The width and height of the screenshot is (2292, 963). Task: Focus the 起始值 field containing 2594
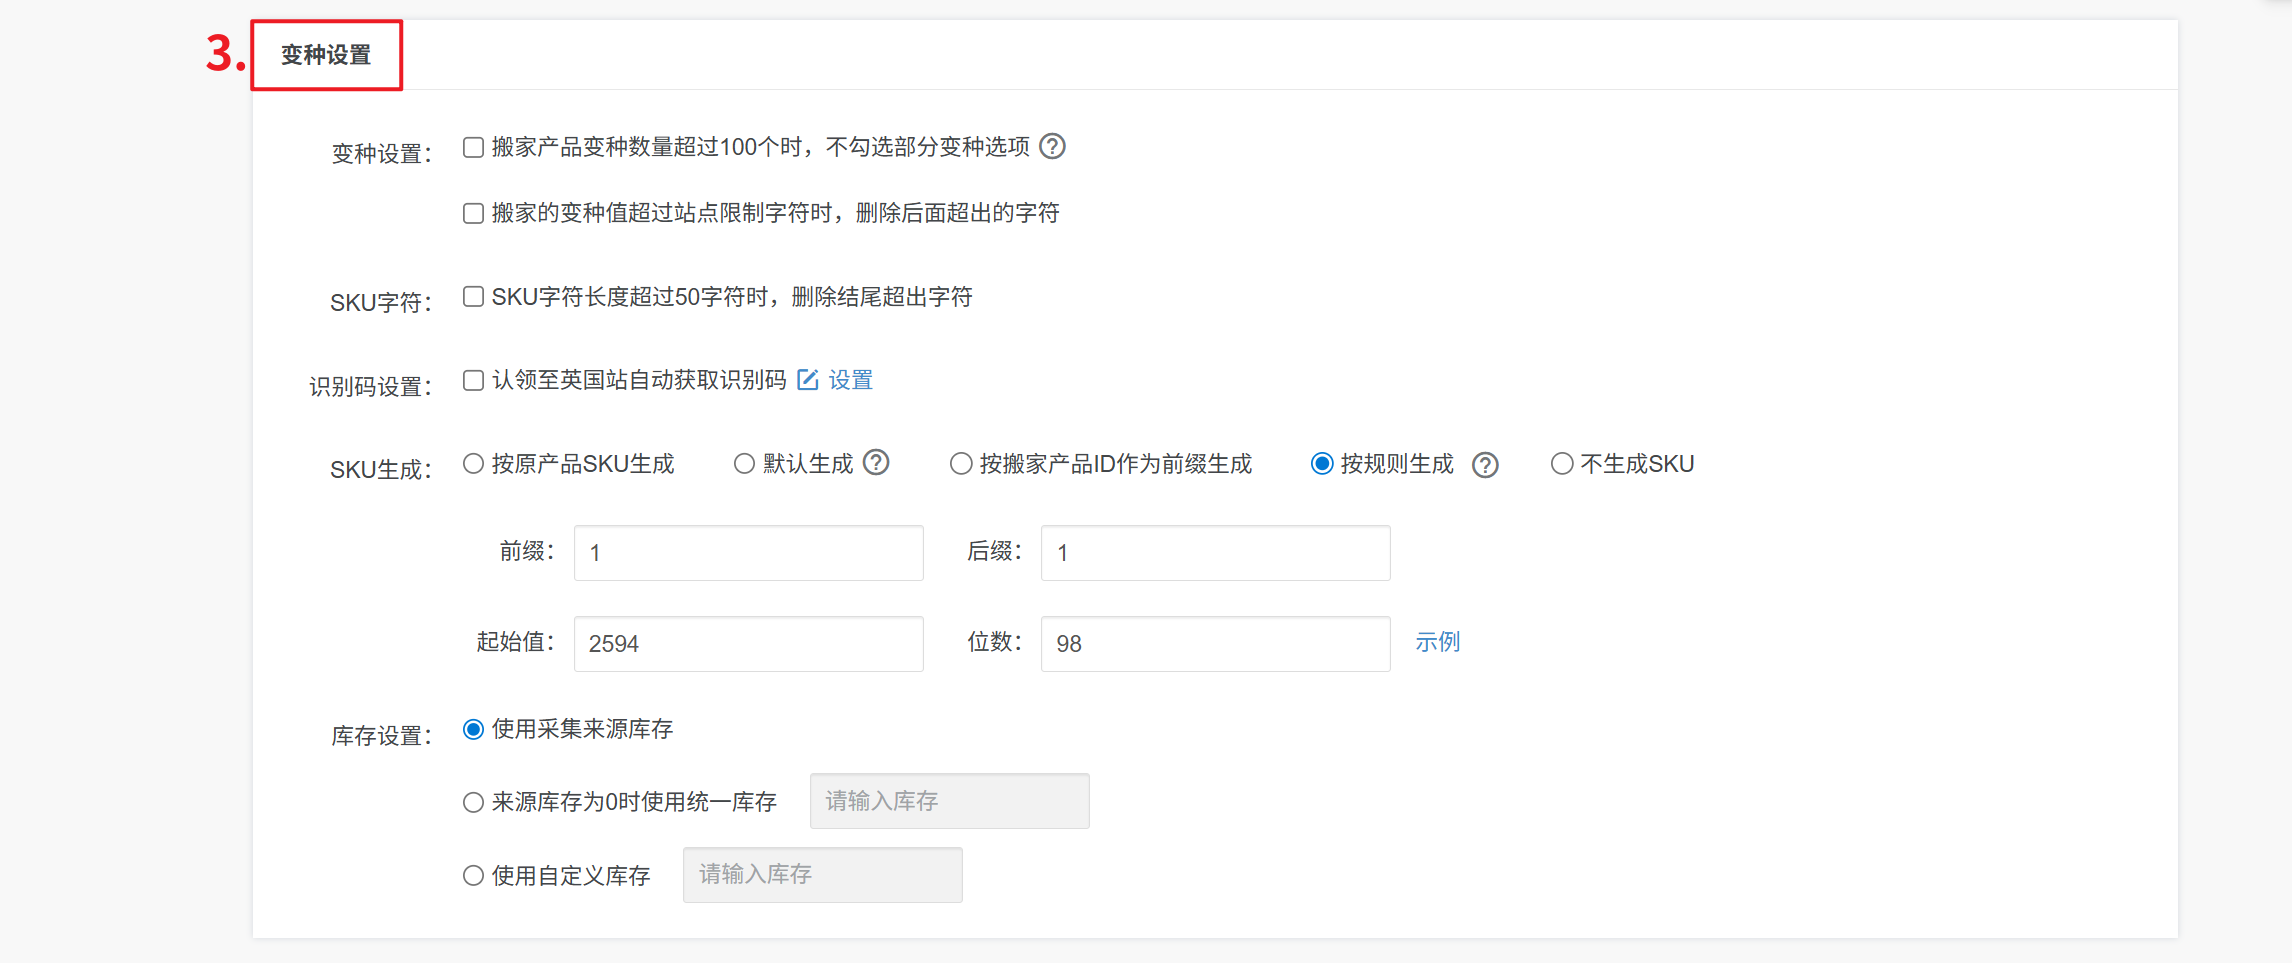coord(748,644)
